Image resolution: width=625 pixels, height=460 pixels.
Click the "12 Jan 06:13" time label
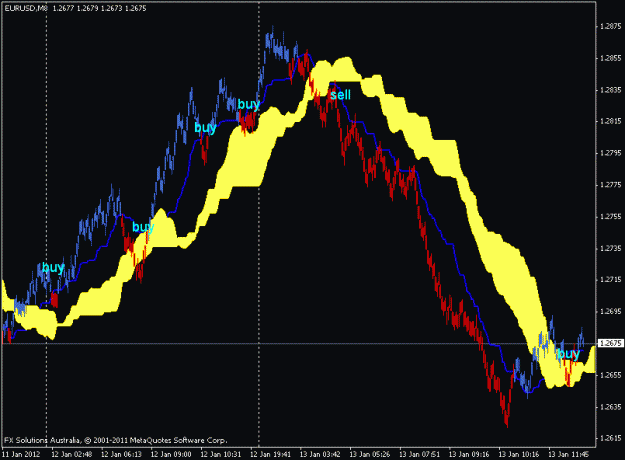(x=121, y=454)
